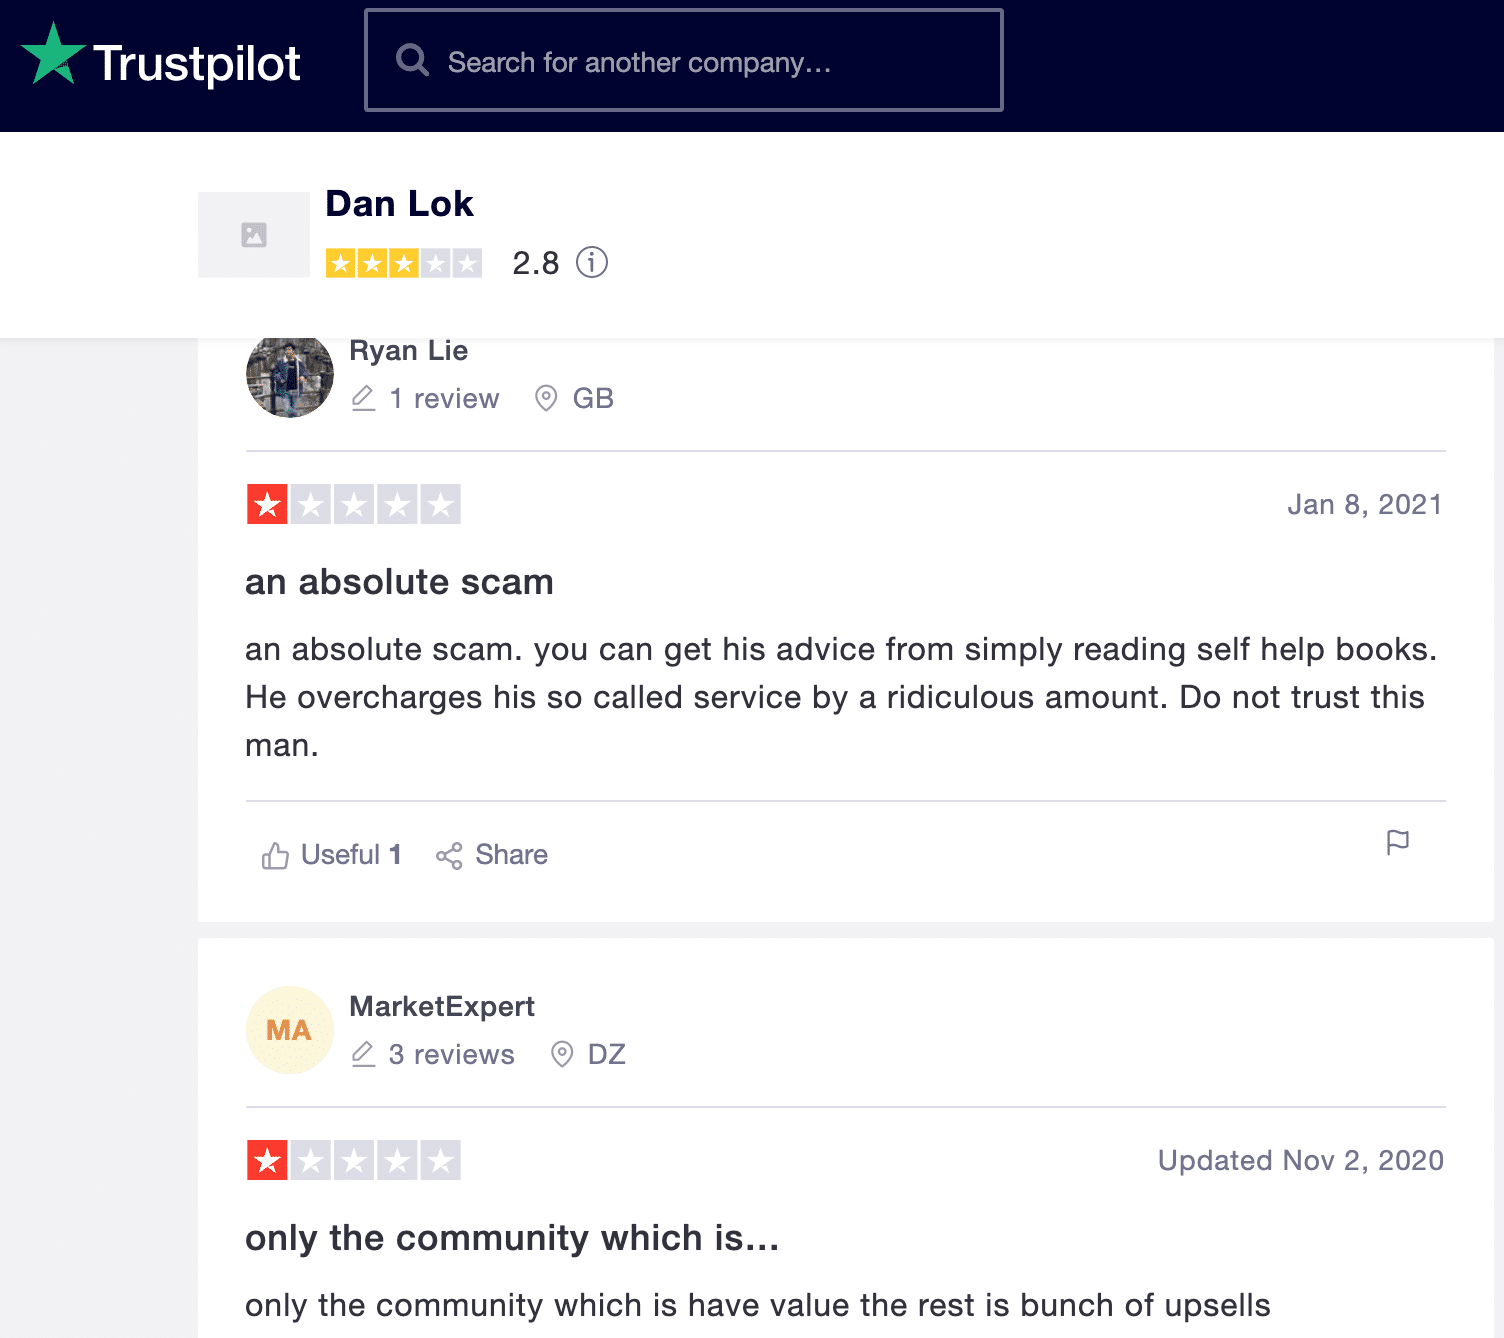
Task: Open the MA avatar for MarketExpert
Action: click(290, 1030)
